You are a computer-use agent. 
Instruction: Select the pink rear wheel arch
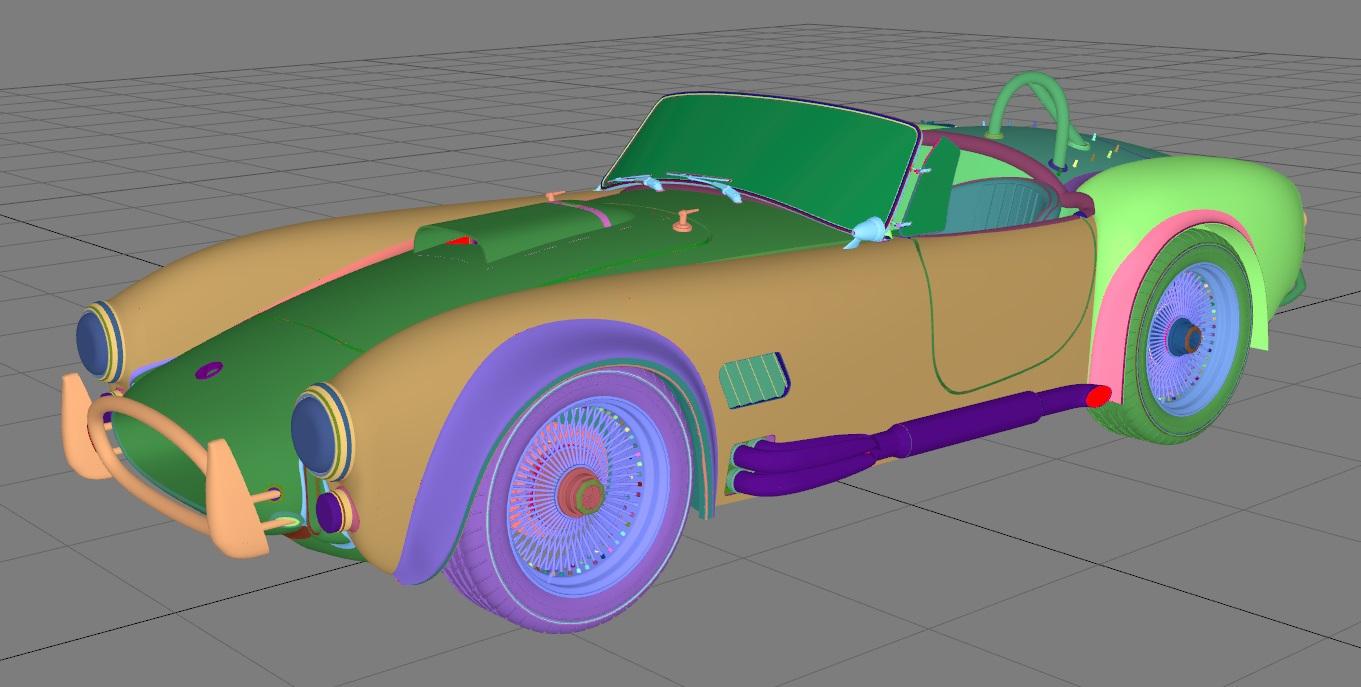[1140, 290]
